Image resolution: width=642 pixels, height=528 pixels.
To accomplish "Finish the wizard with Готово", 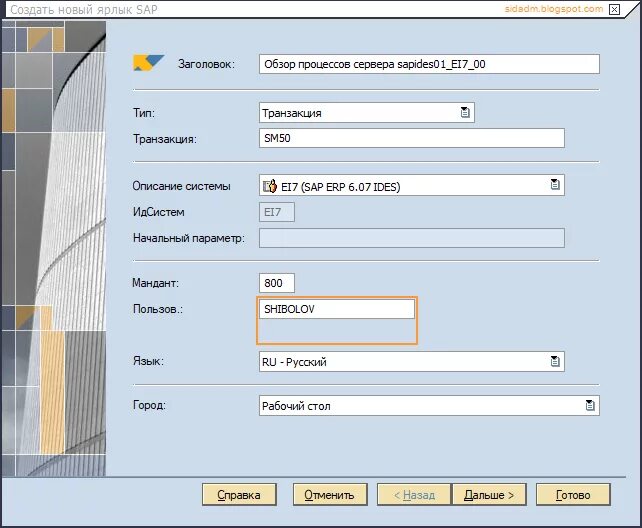I will (x=573, y=494).
